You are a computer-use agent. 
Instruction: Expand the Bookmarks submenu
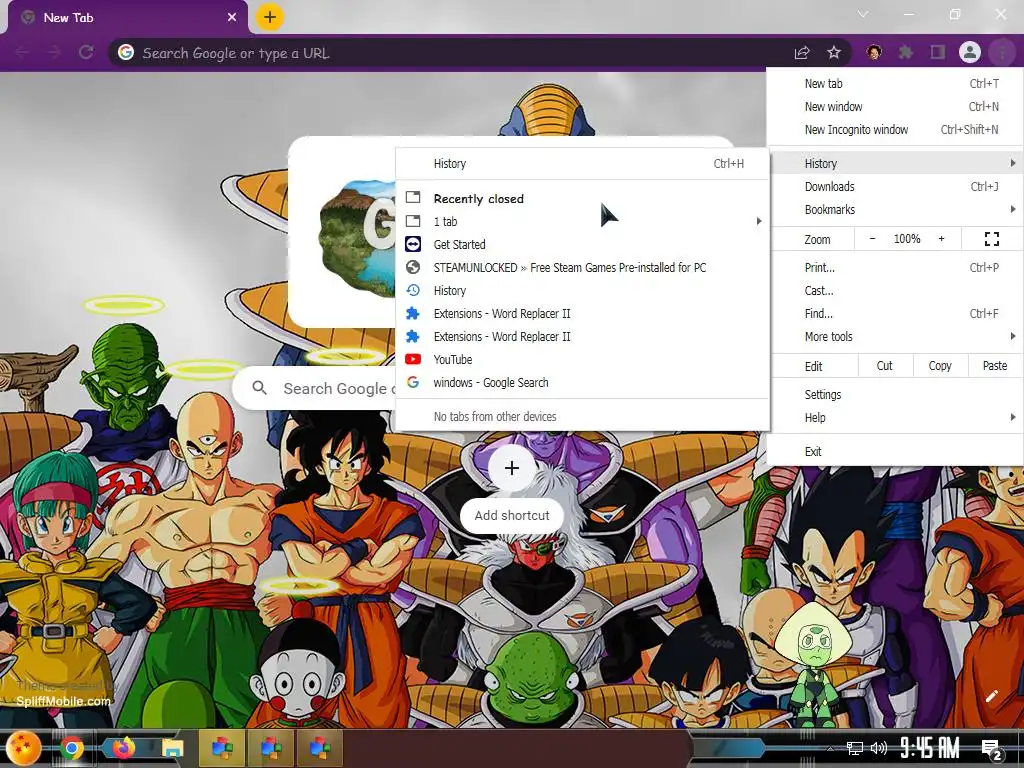895,210
